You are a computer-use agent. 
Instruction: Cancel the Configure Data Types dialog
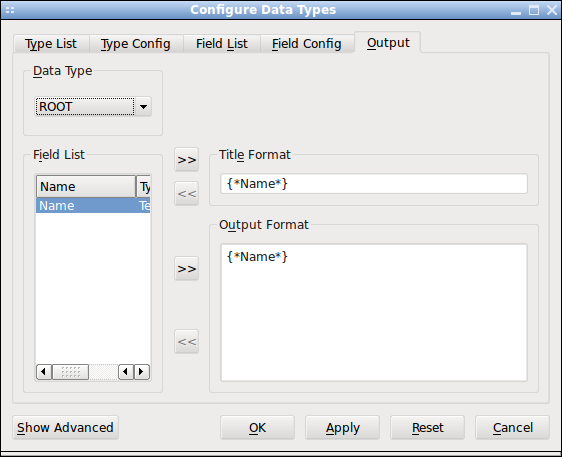[x=512, y=428]
